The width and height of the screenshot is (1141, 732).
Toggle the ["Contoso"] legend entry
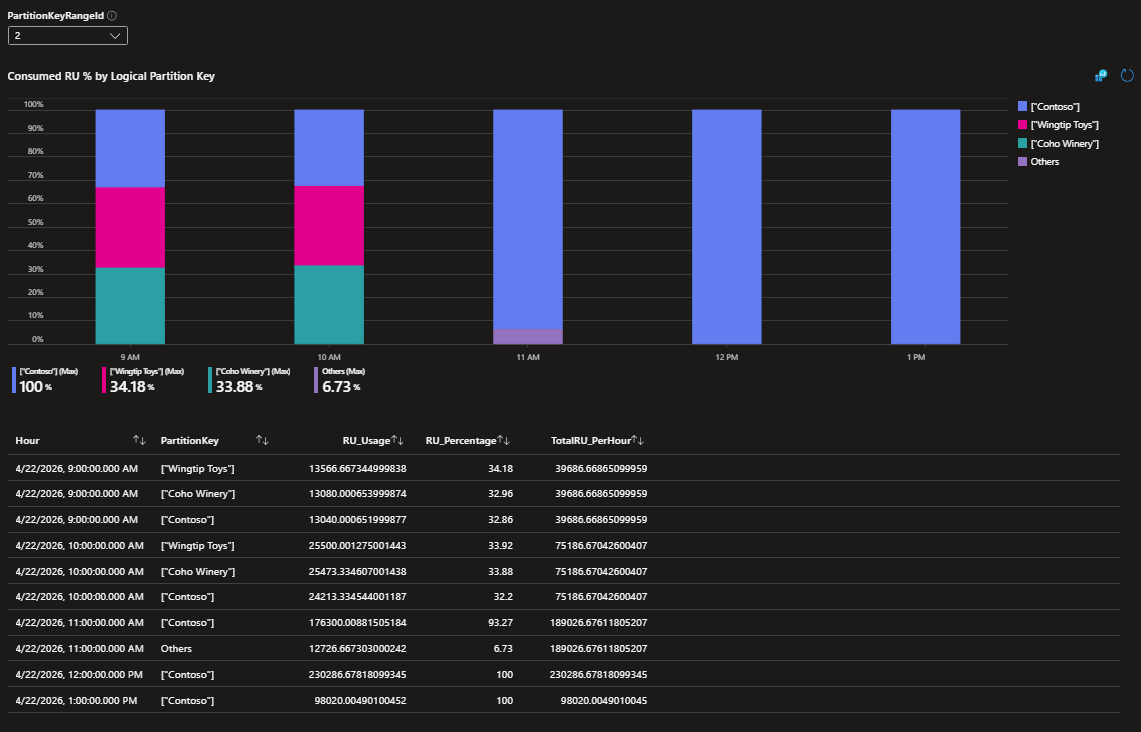1049,106
